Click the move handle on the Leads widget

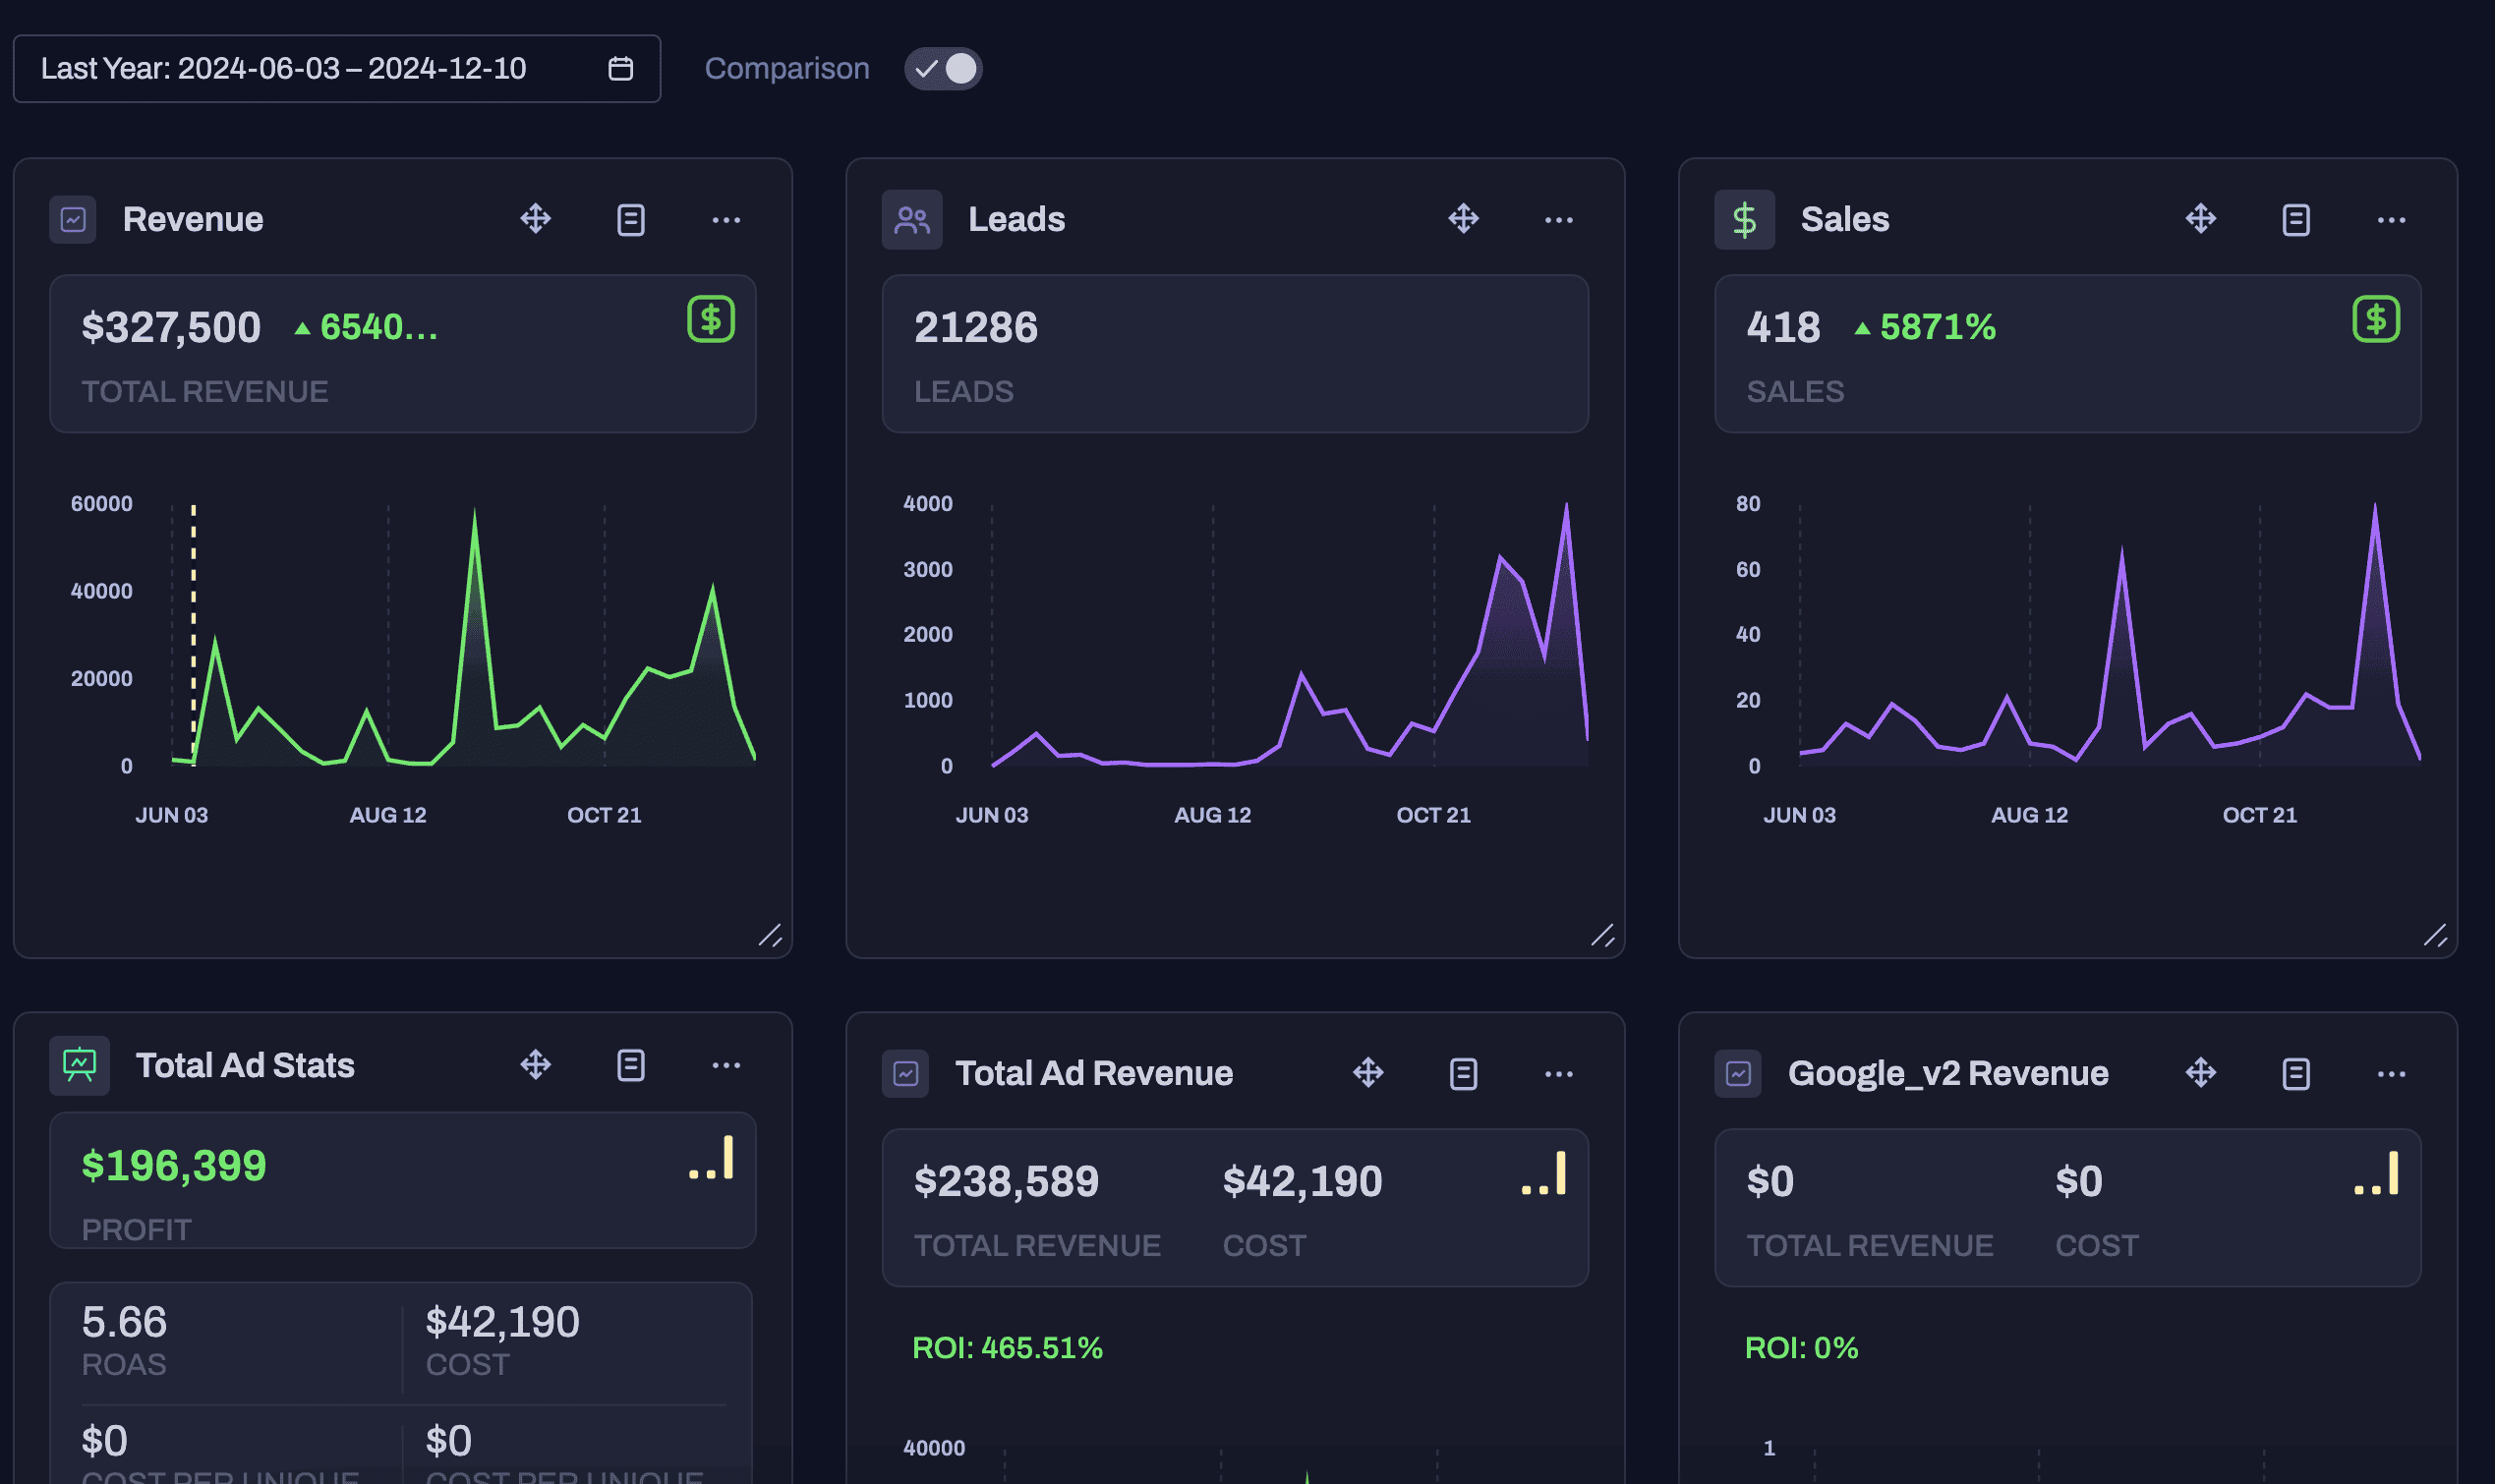pos(1464,219)
